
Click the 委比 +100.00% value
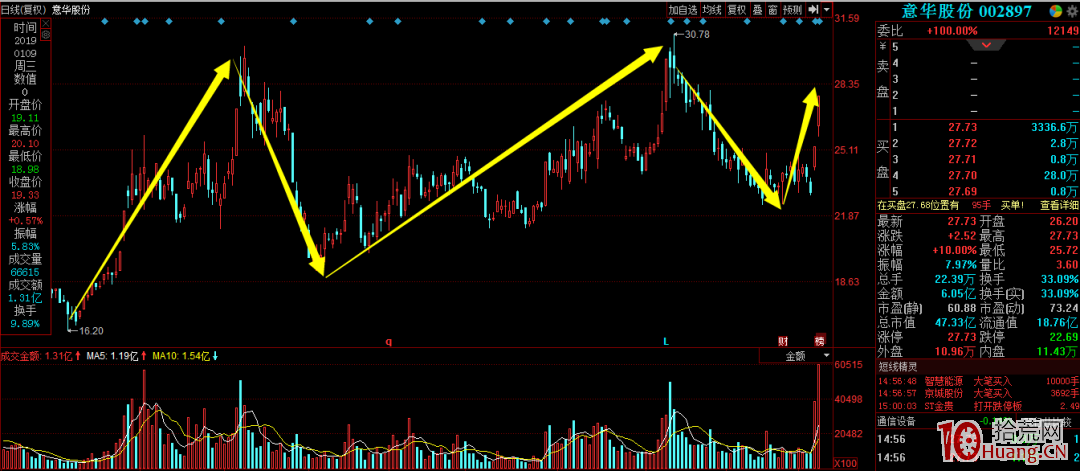click(x=952, y=31)
